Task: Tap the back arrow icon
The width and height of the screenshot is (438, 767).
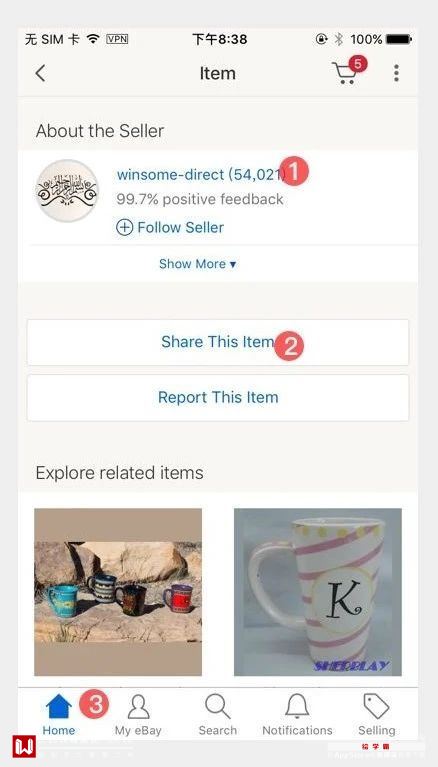Action: (41, 73)
